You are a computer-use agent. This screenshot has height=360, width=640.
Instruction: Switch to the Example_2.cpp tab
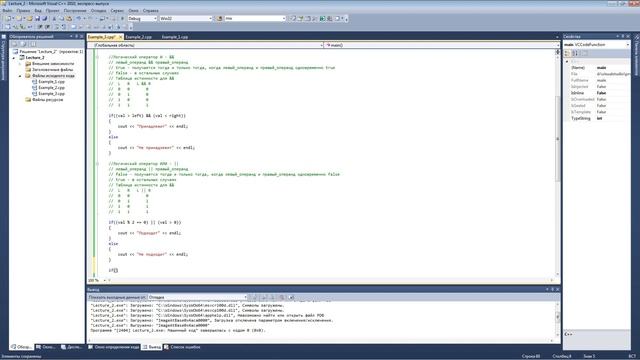click(138, 37)
